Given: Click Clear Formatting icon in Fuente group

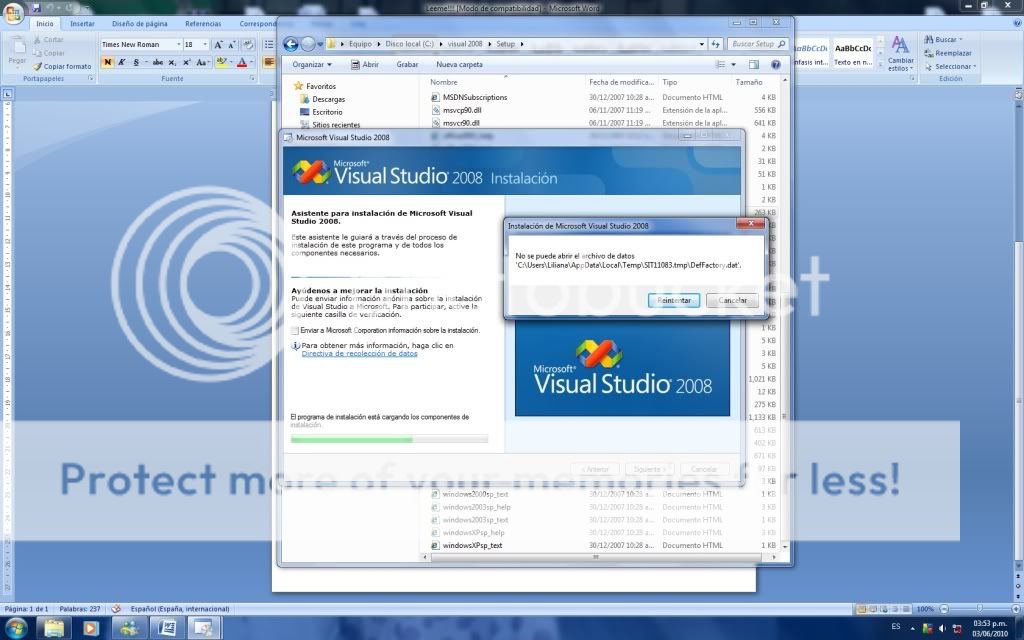Looking at the screenshot, I should [248, 44].
